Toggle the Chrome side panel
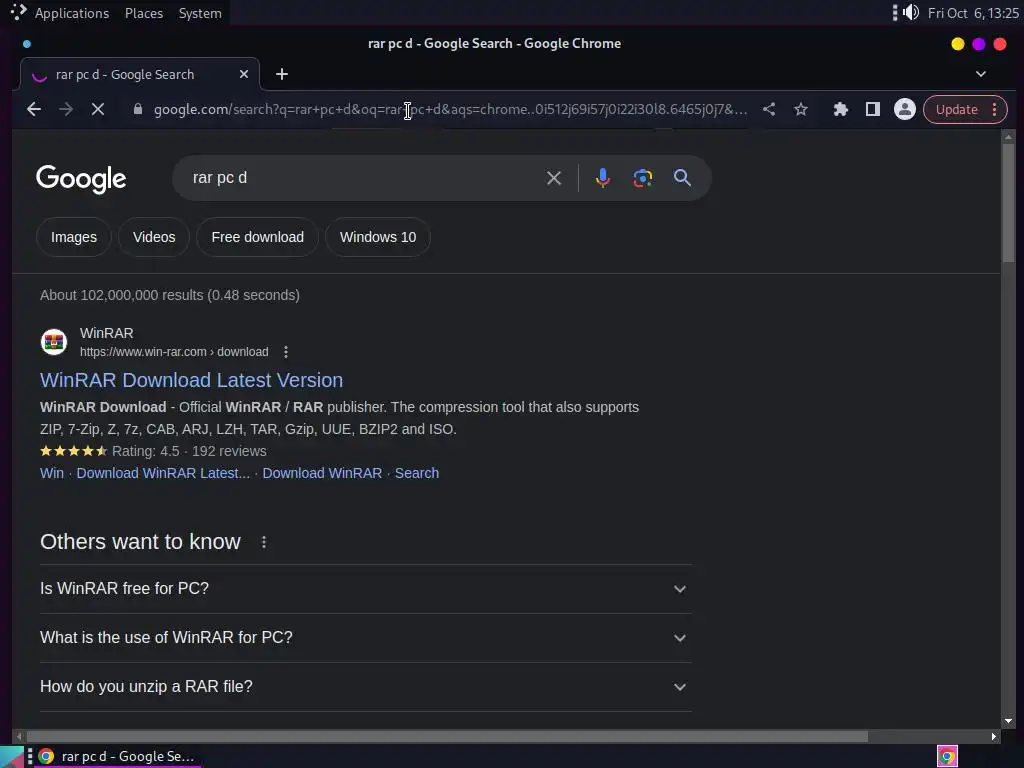This screenshot has width=1024, height=768. pyautogui.click(x=872, y=109)
